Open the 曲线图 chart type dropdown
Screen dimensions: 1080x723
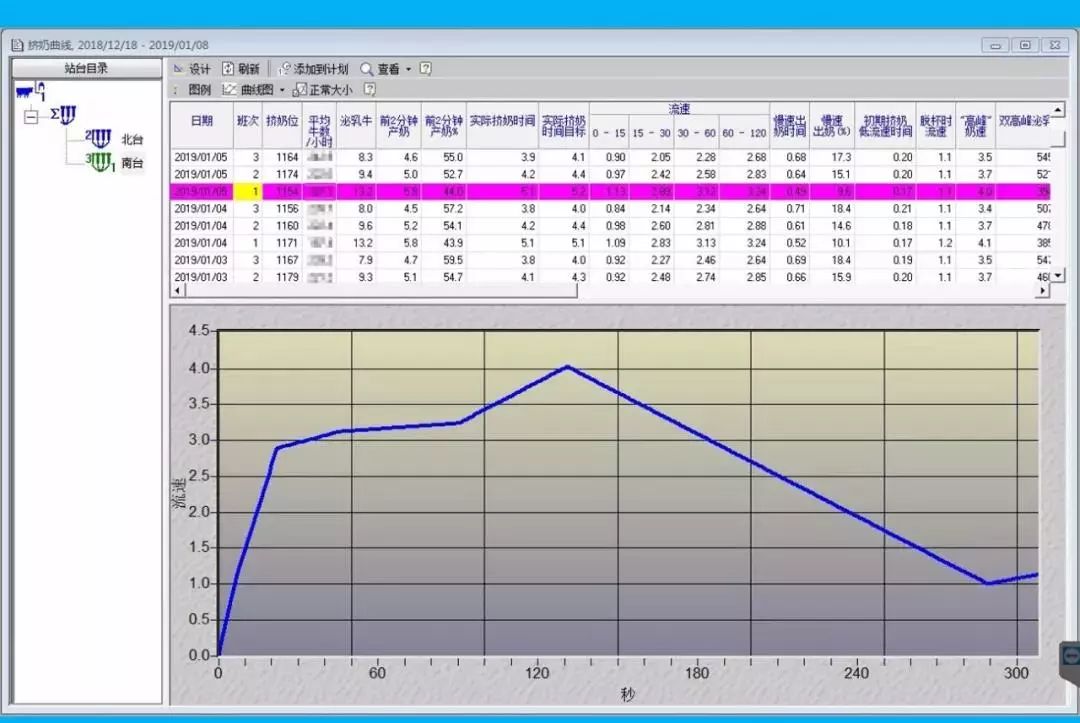coord(281,90)
